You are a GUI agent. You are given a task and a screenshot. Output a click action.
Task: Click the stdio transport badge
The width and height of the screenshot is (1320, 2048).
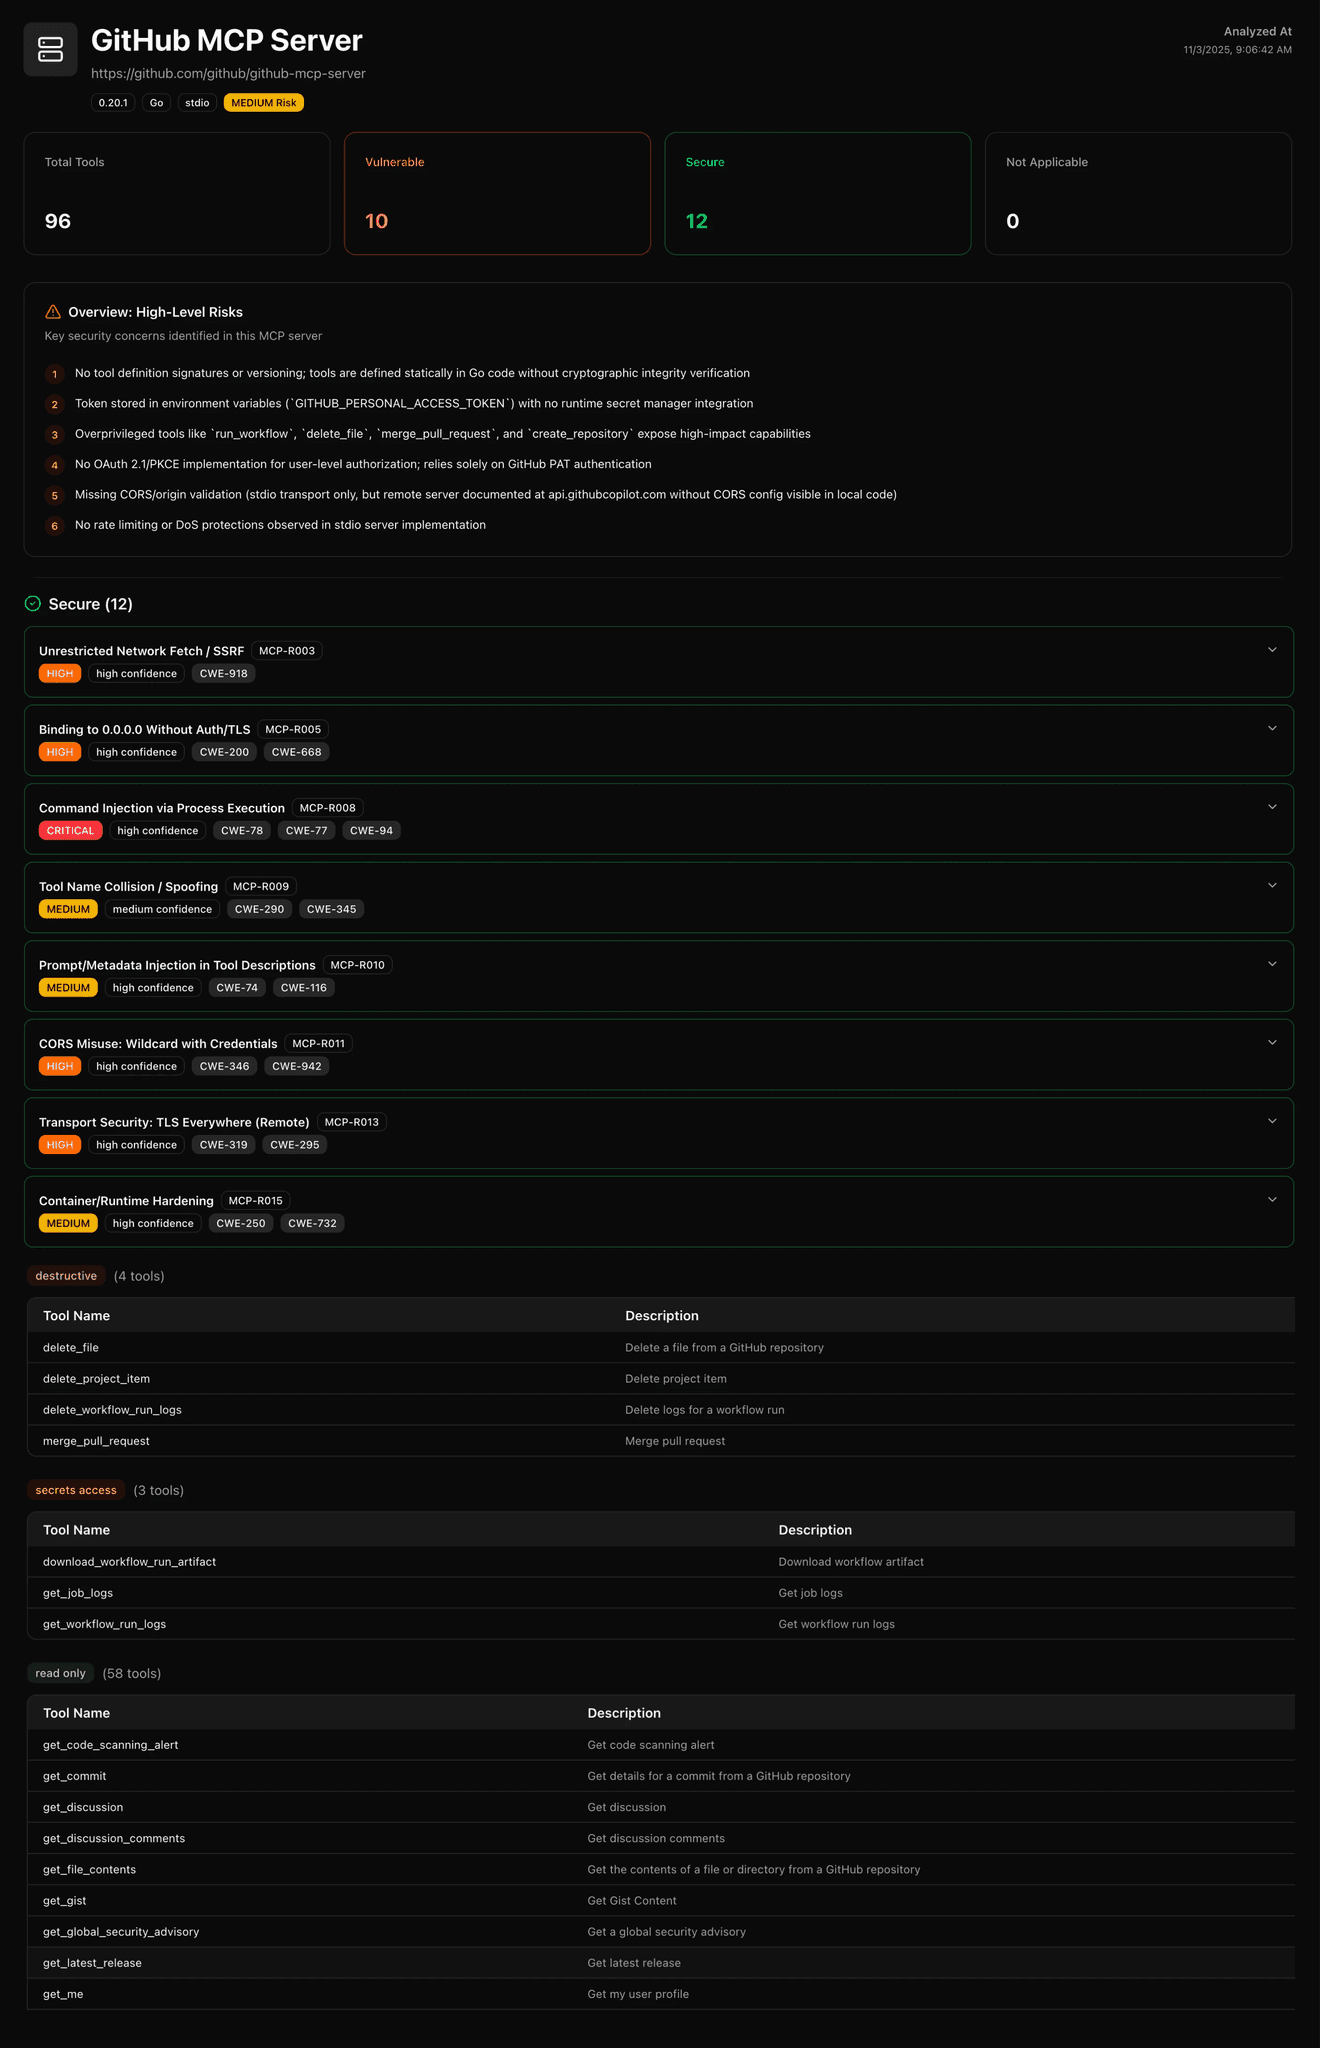pos(198,103)
